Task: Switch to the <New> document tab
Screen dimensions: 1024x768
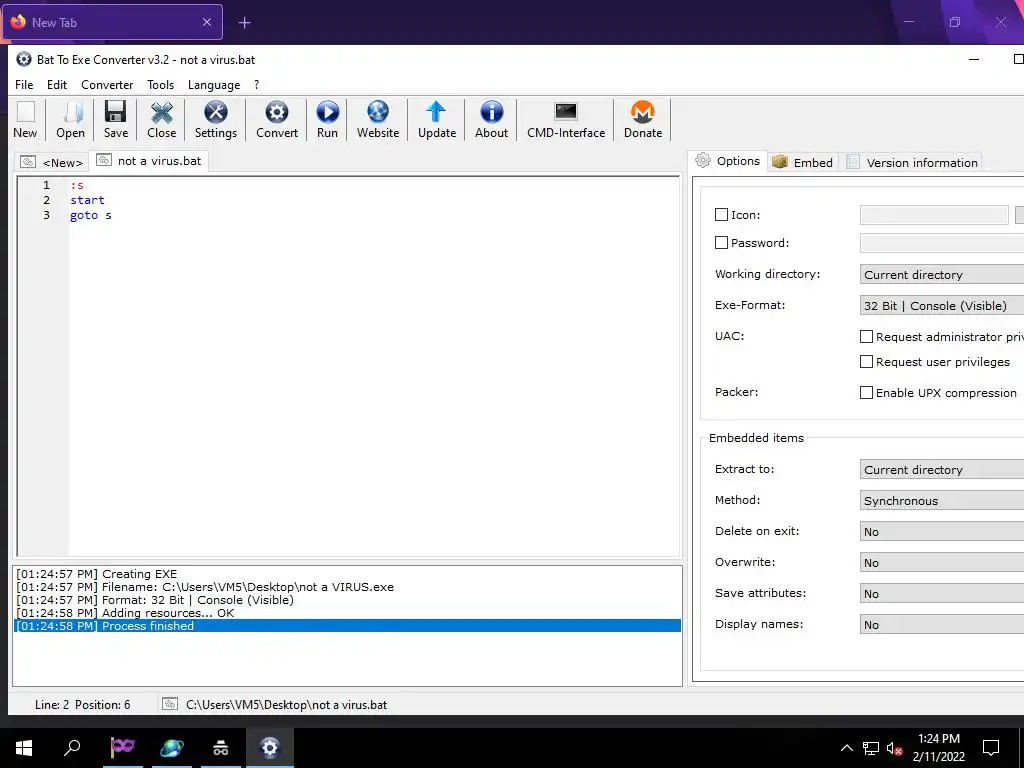Action: [x=52, y=162]
